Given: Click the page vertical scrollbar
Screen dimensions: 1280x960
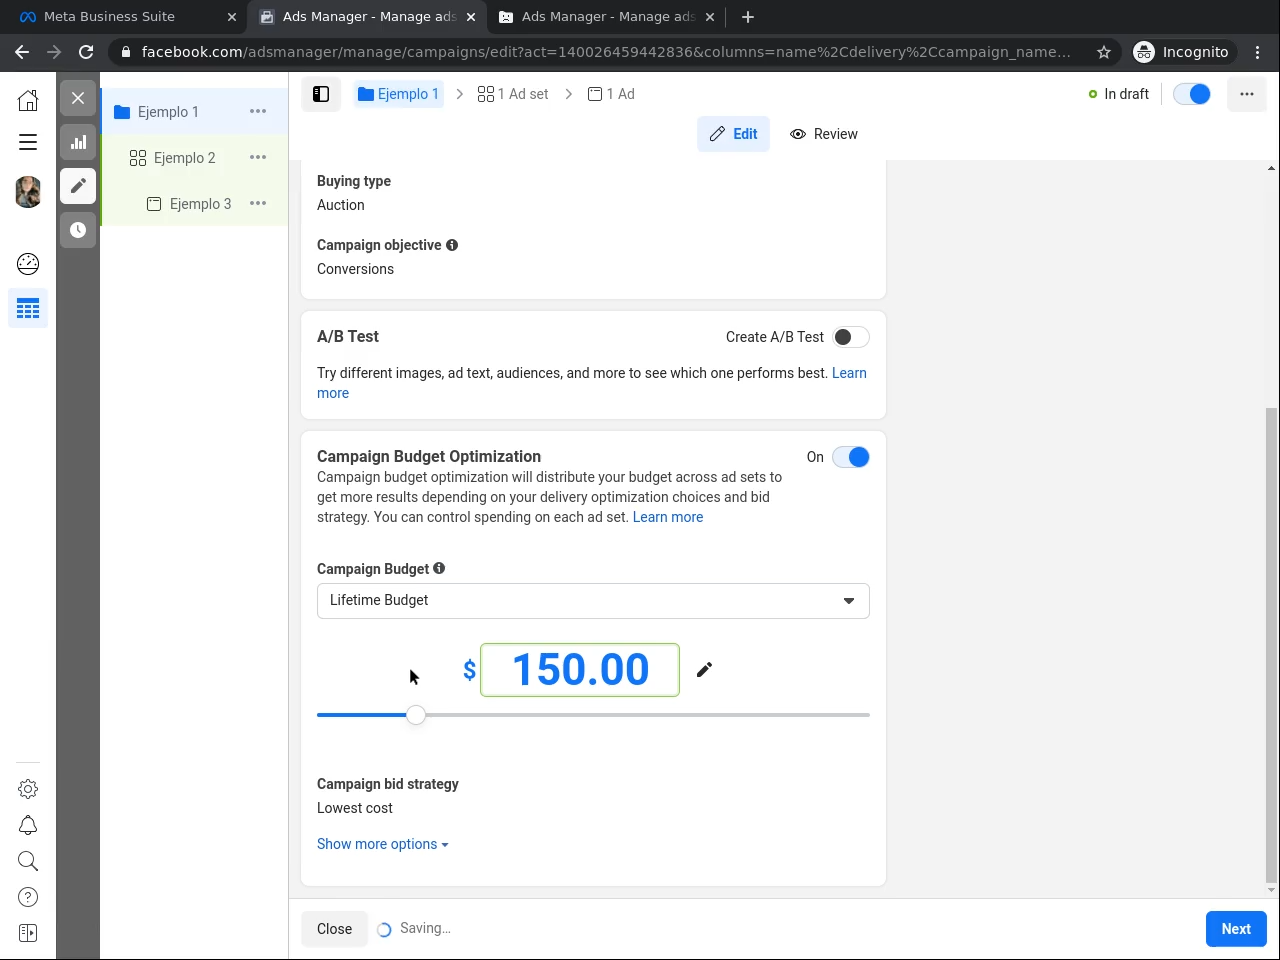Looking at the screenshot, I should pyautogui.click(x=1271, y=645).
